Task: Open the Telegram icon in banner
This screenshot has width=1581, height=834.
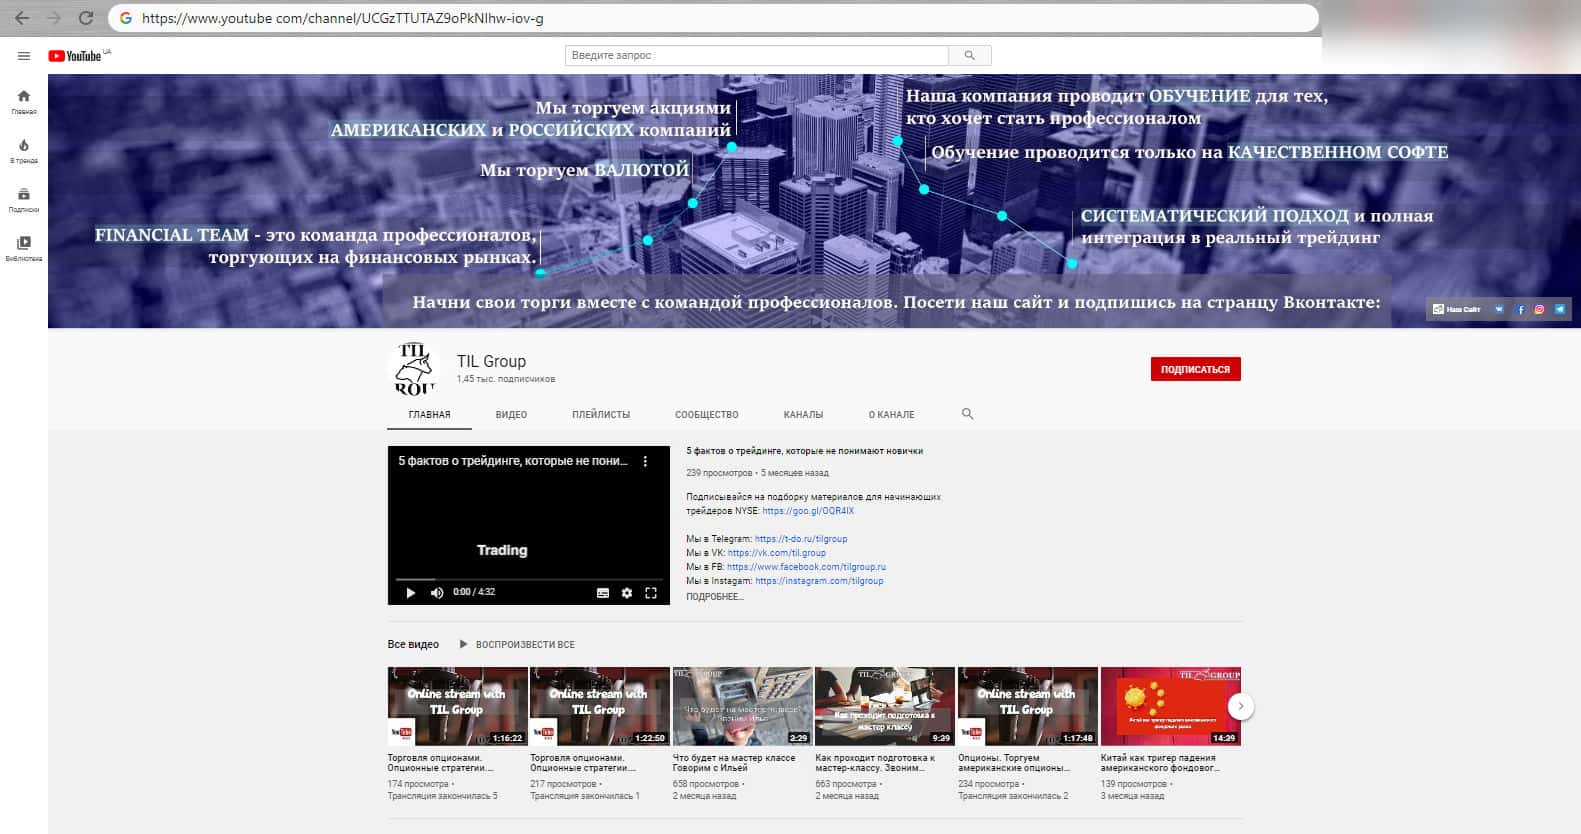Action: tap(1560, 310)
